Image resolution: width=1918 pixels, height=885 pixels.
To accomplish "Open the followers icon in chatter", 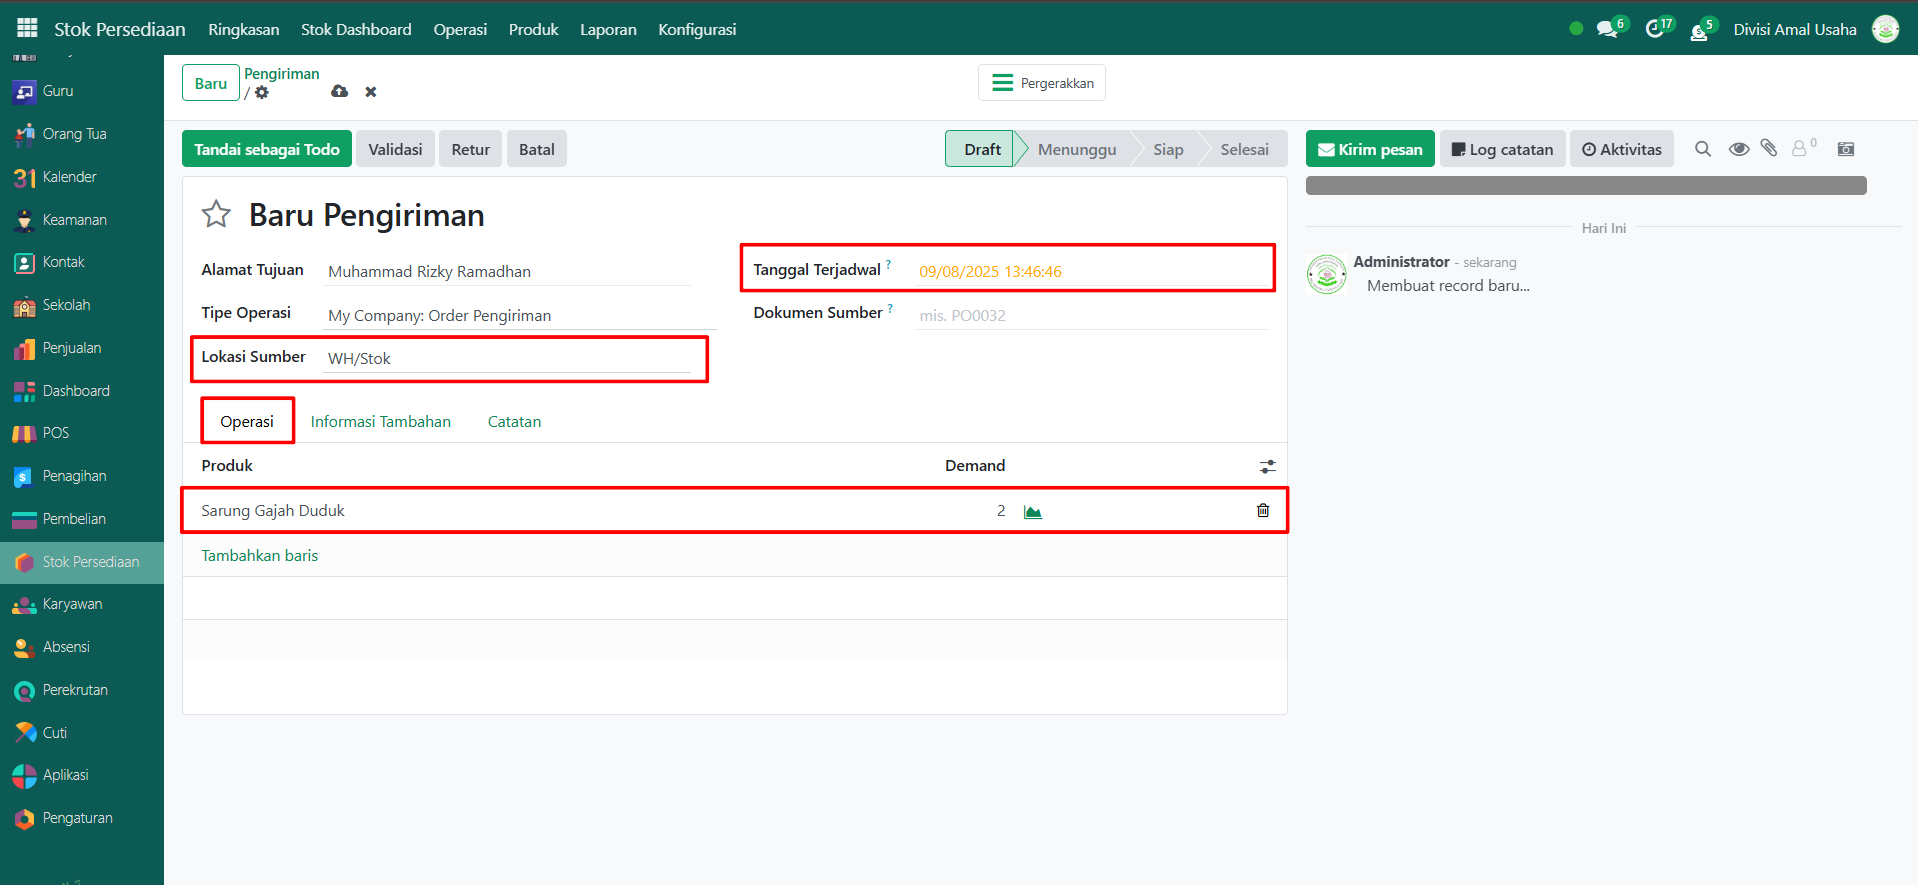I will click(x=1800, y=149).
